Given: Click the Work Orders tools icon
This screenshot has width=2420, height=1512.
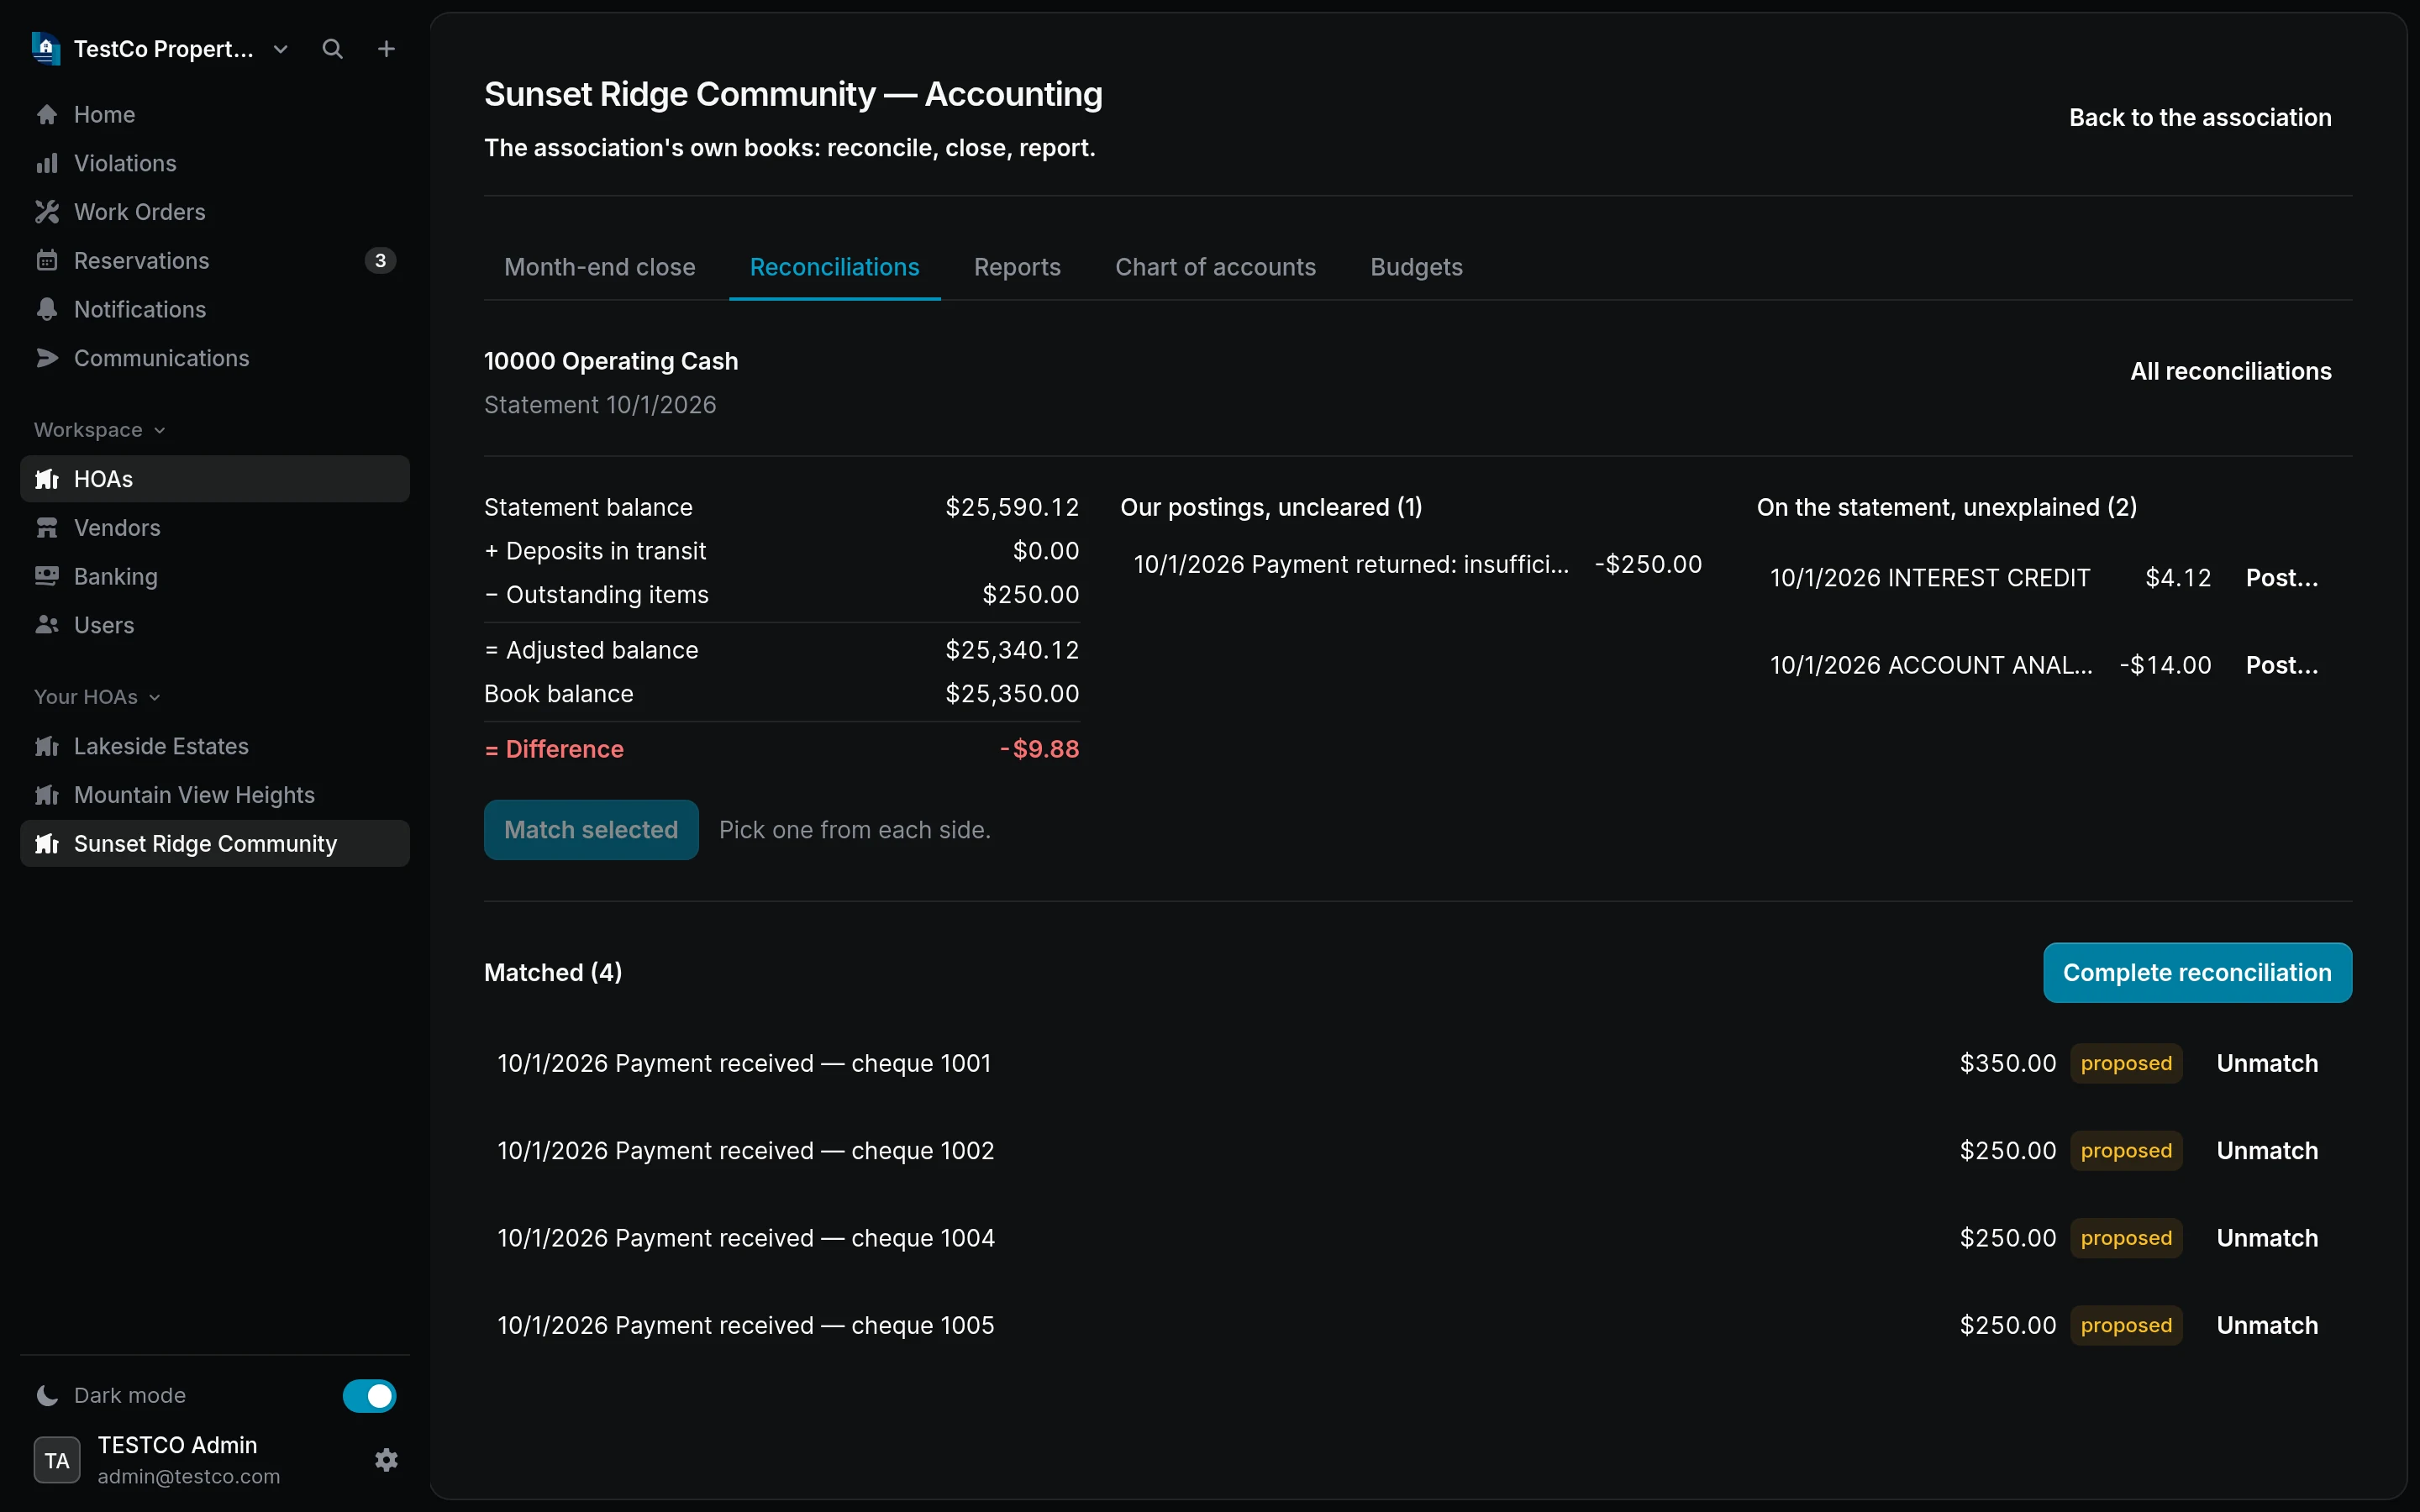Looking at the screenshot, I should point(47,212).
